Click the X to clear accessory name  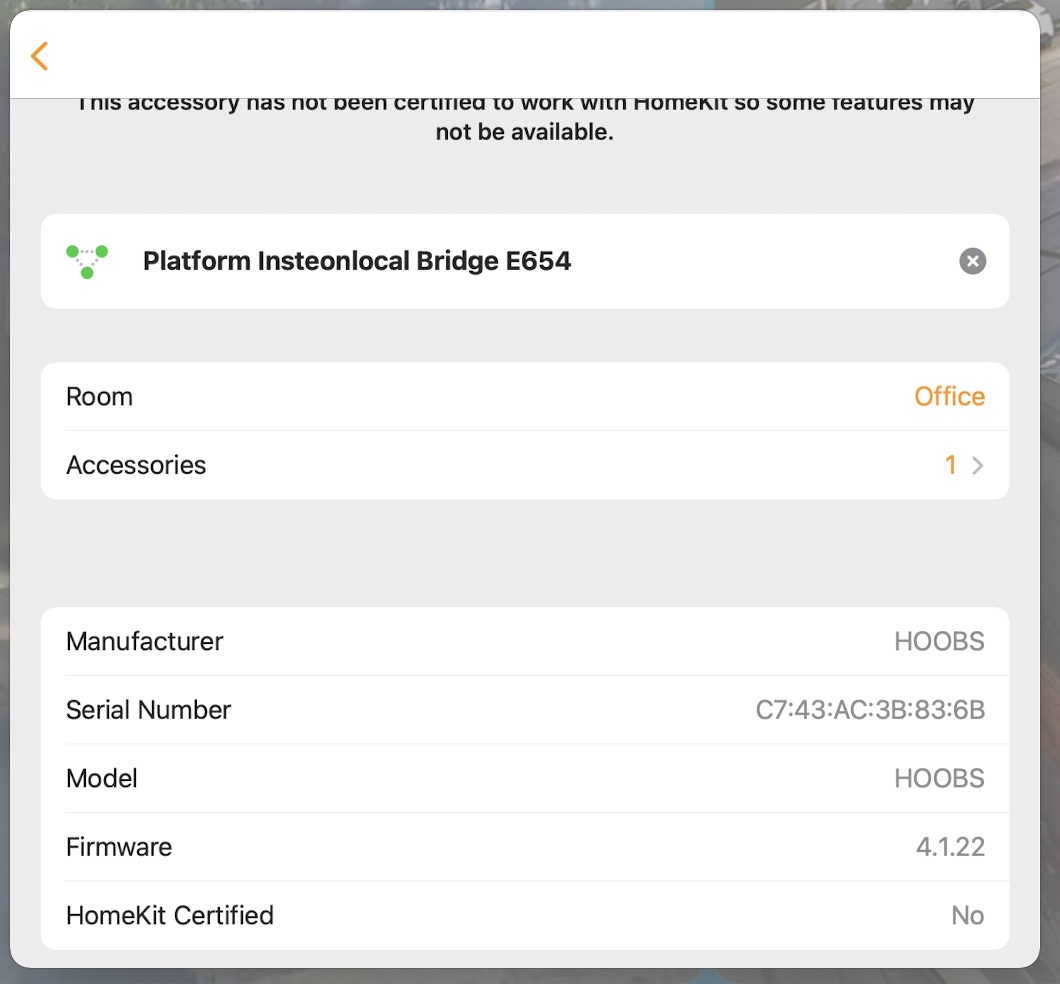[971, 261]
